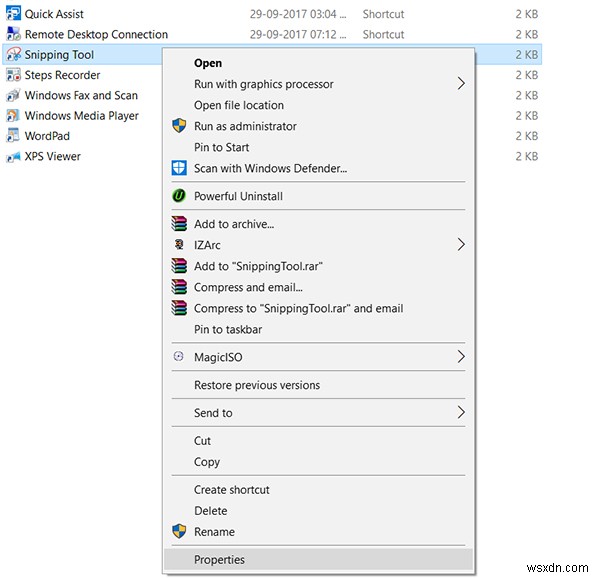Choose Create shortcut

318,490
